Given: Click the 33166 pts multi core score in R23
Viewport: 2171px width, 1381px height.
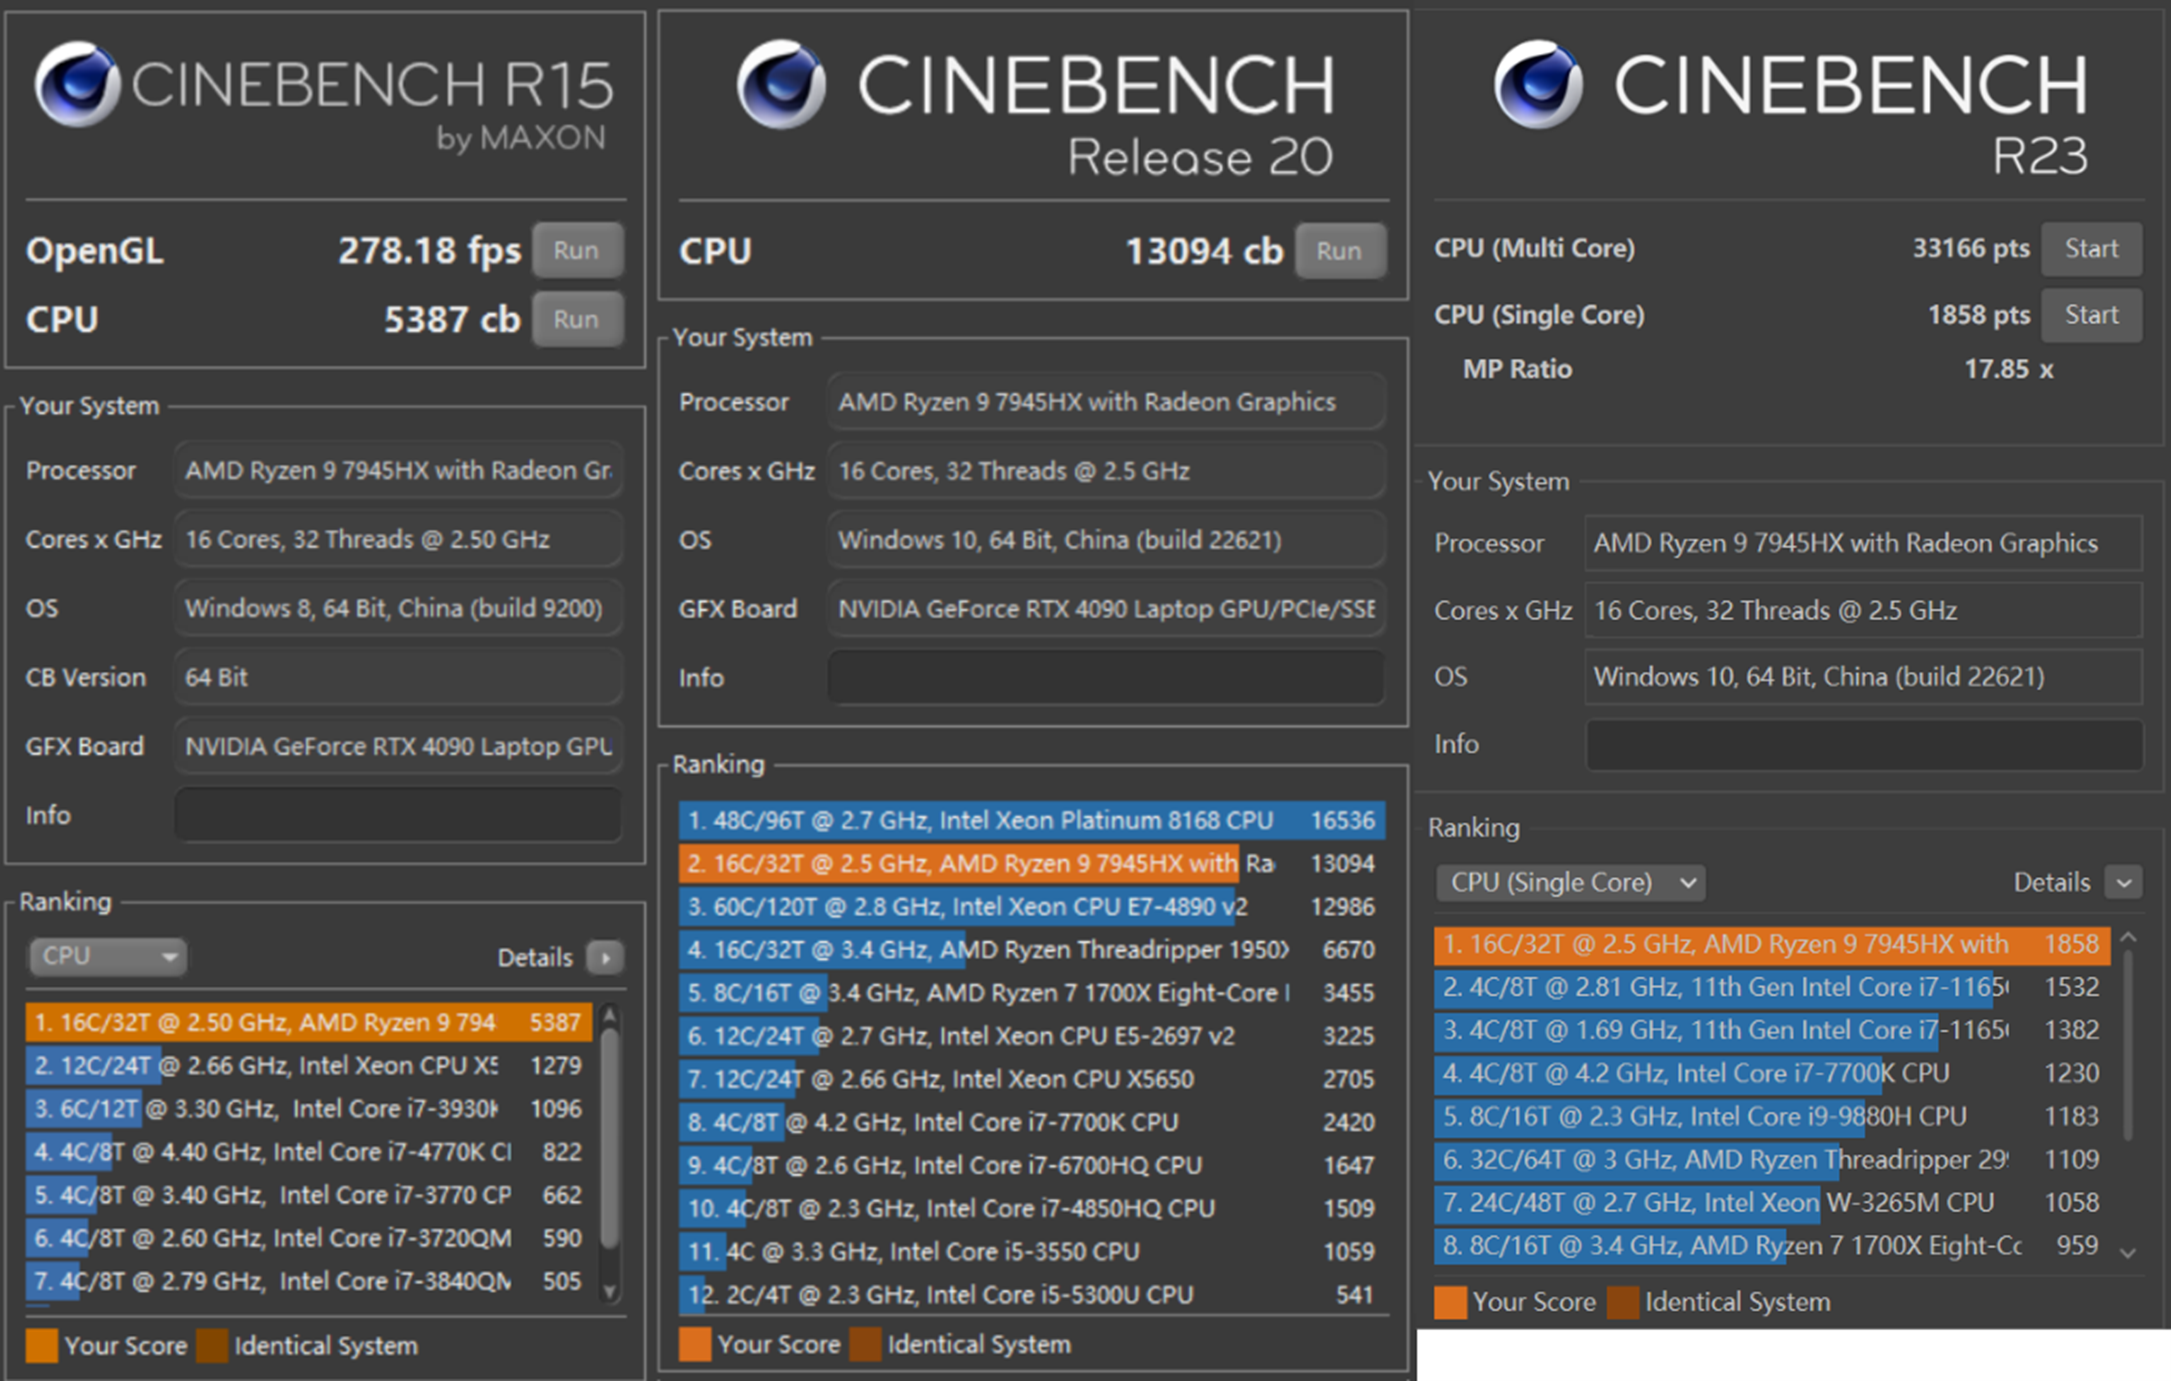Looking at the screenshot, I should [x=1970, y=248].
